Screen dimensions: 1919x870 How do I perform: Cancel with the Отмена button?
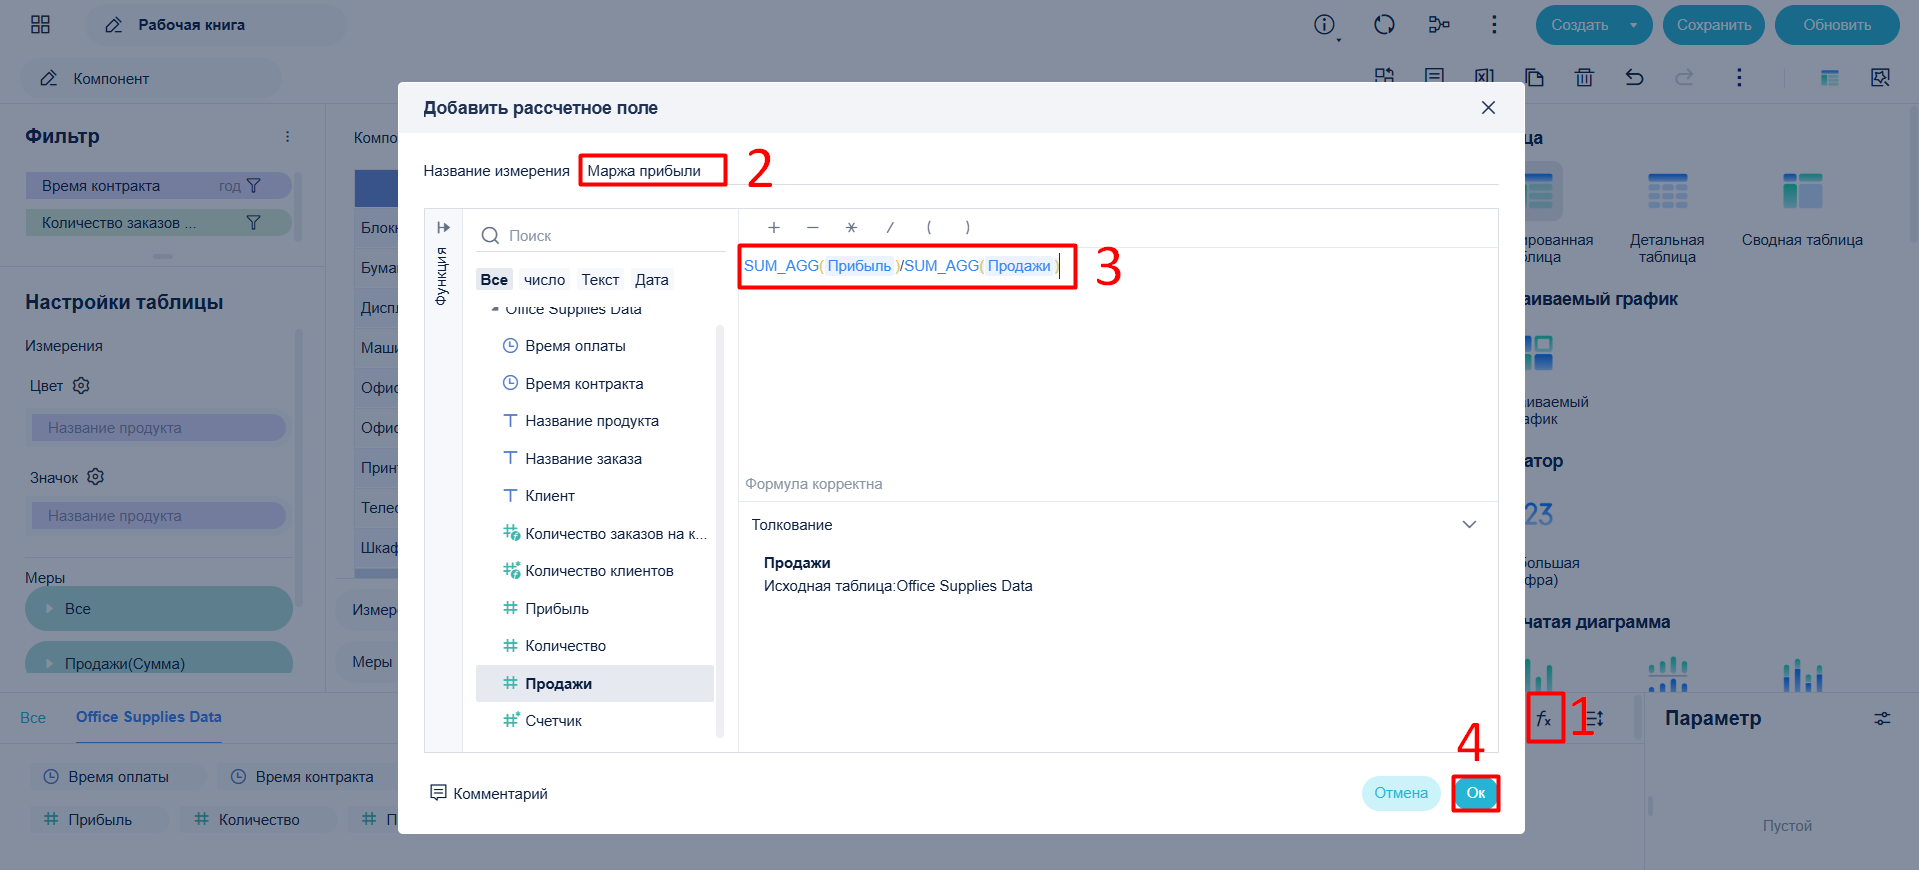pyautogui.click(x=1401, y=793)
